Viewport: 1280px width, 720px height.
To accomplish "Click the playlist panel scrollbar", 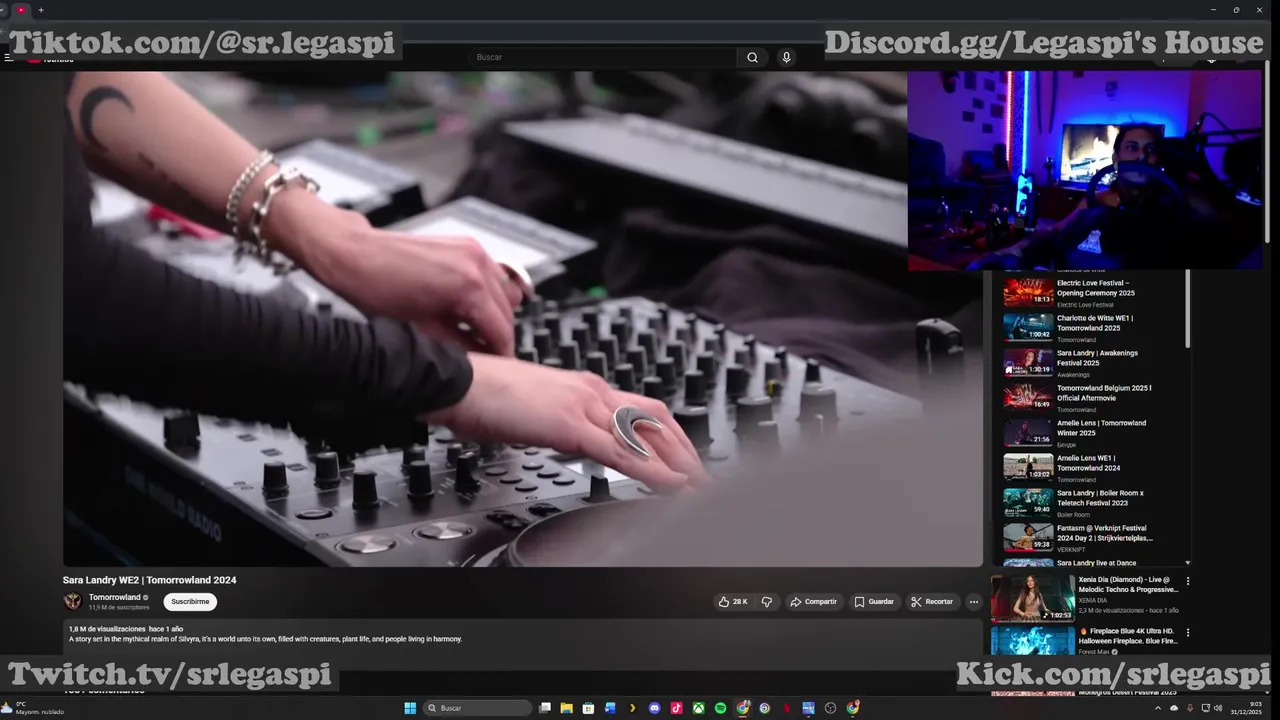I will point(1188,308).
